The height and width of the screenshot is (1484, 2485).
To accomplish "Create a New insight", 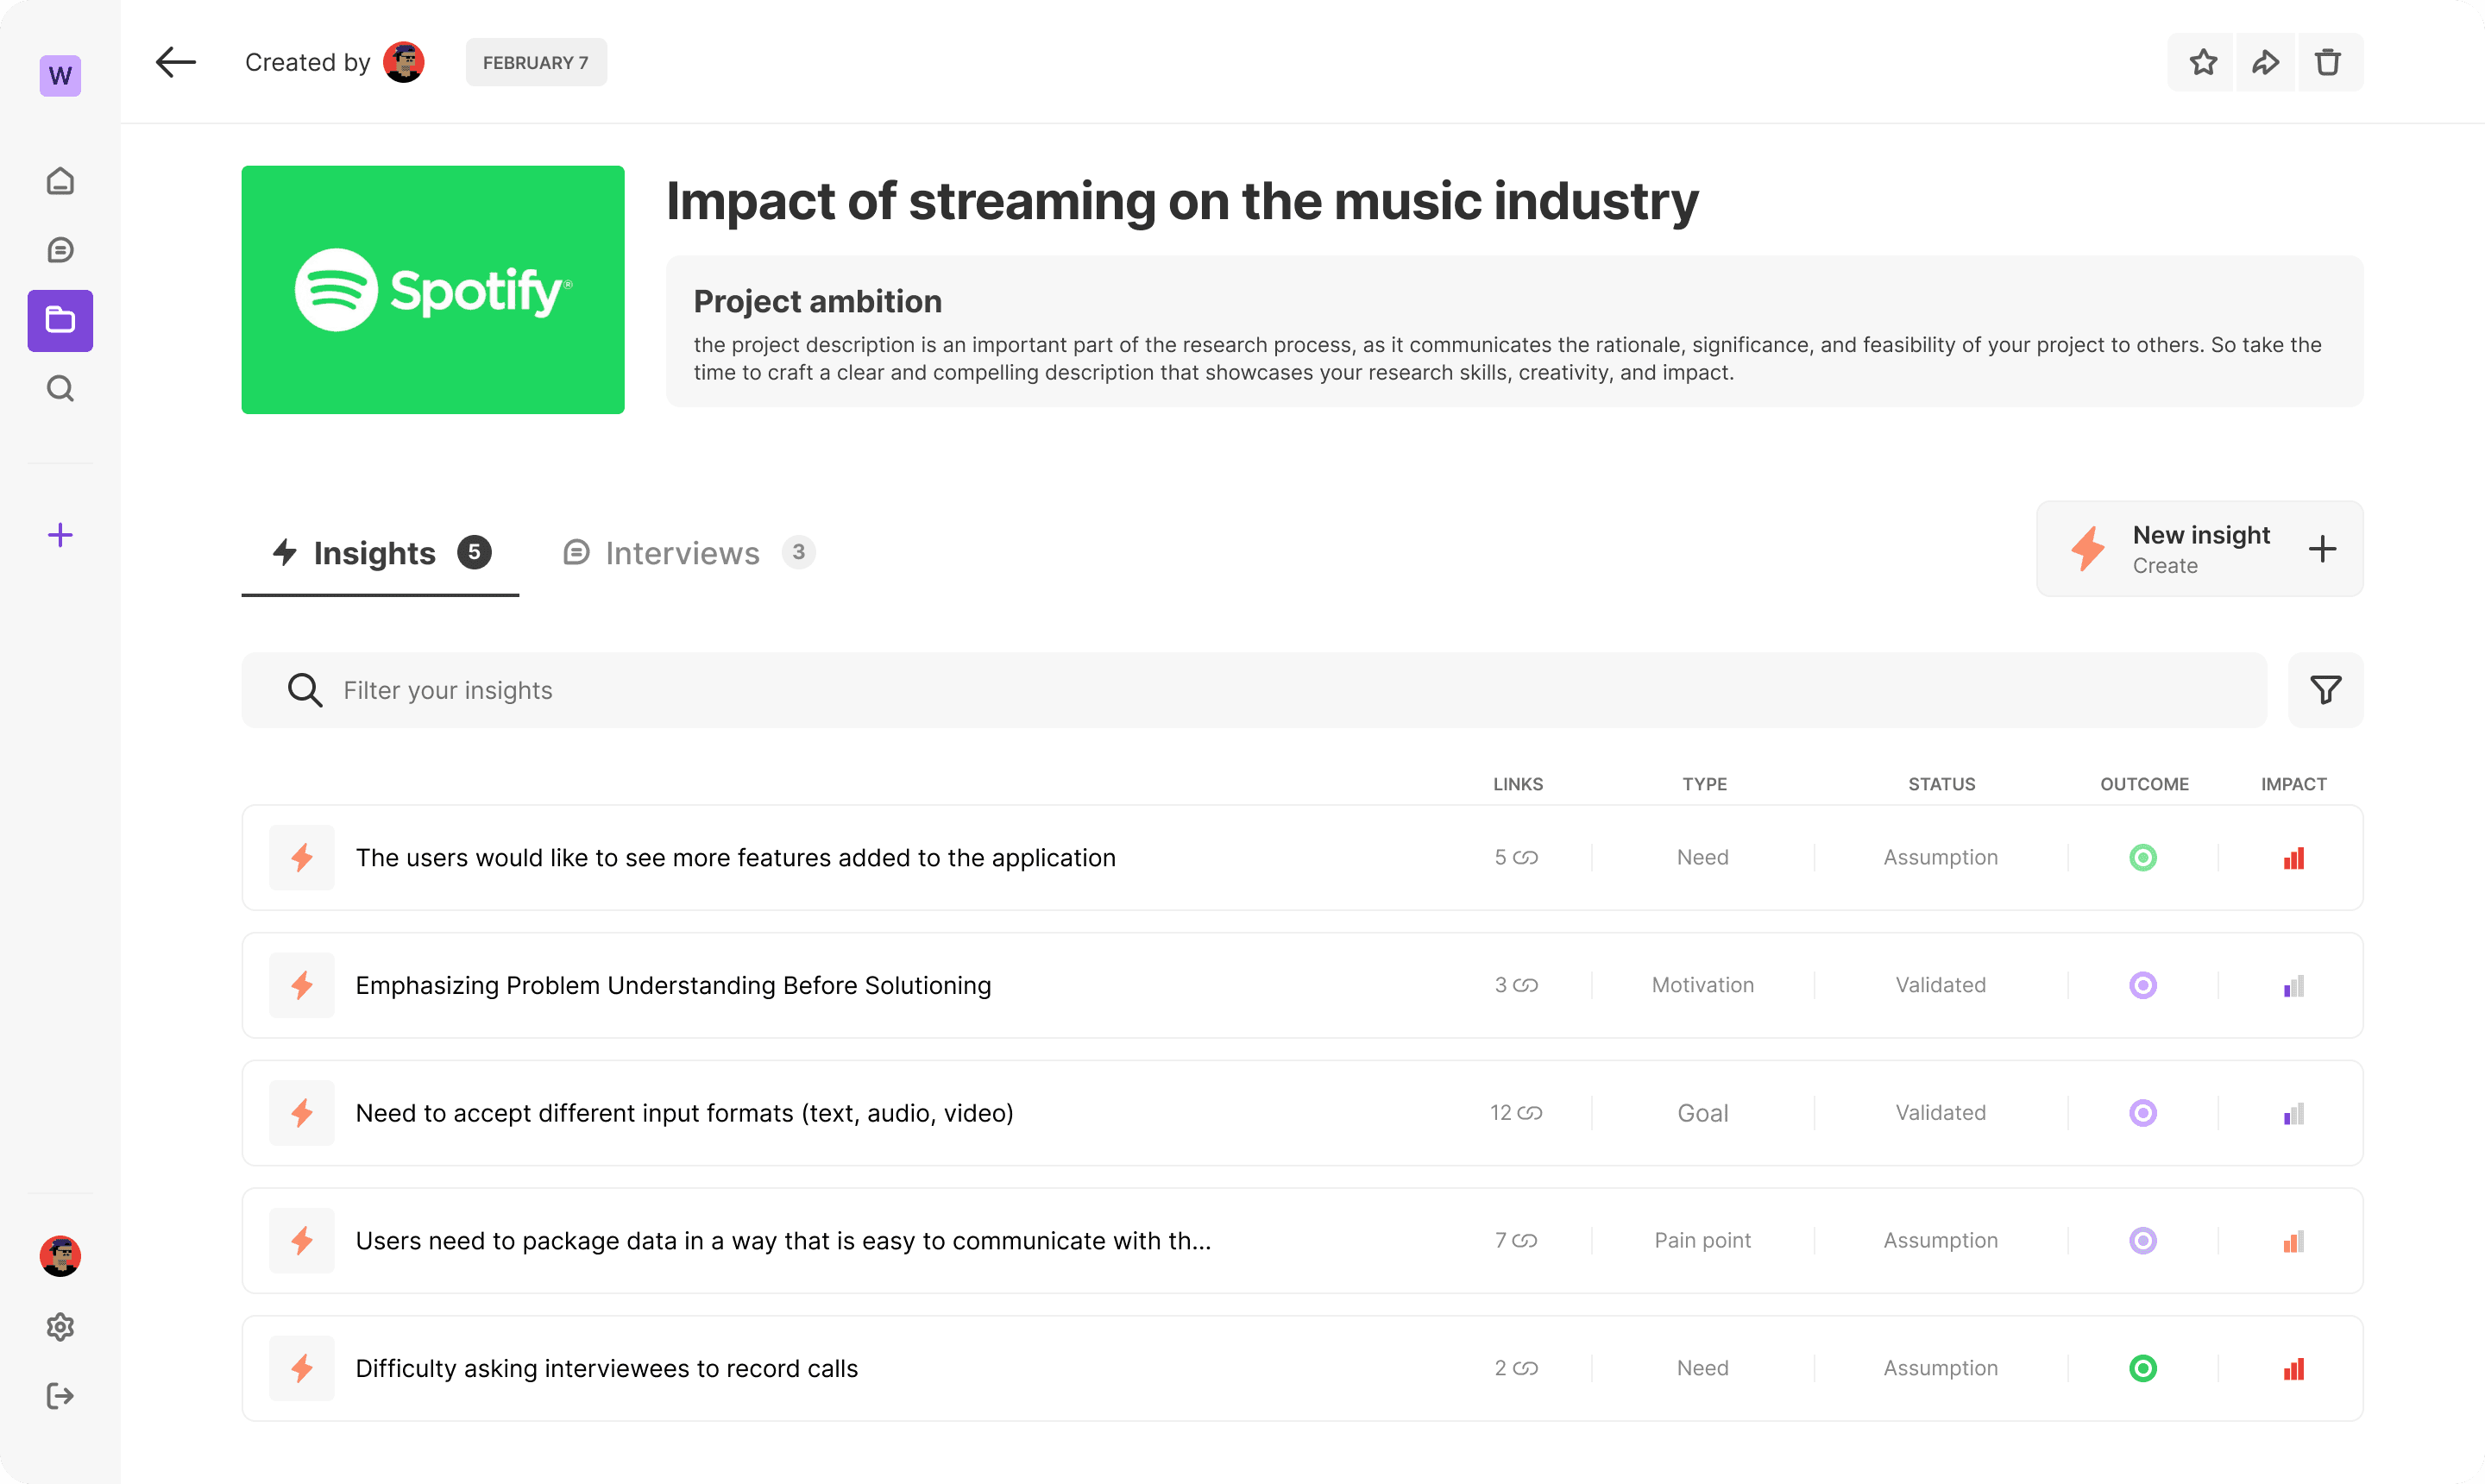I will point(2200,548).
